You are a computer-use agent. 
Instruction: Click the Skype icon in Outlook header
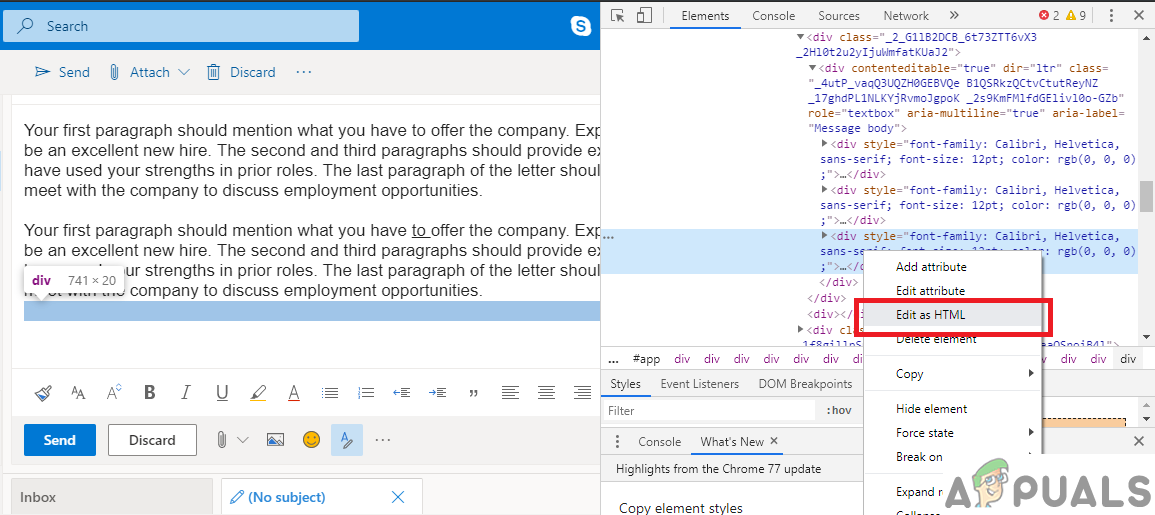(x=581, y=27)
